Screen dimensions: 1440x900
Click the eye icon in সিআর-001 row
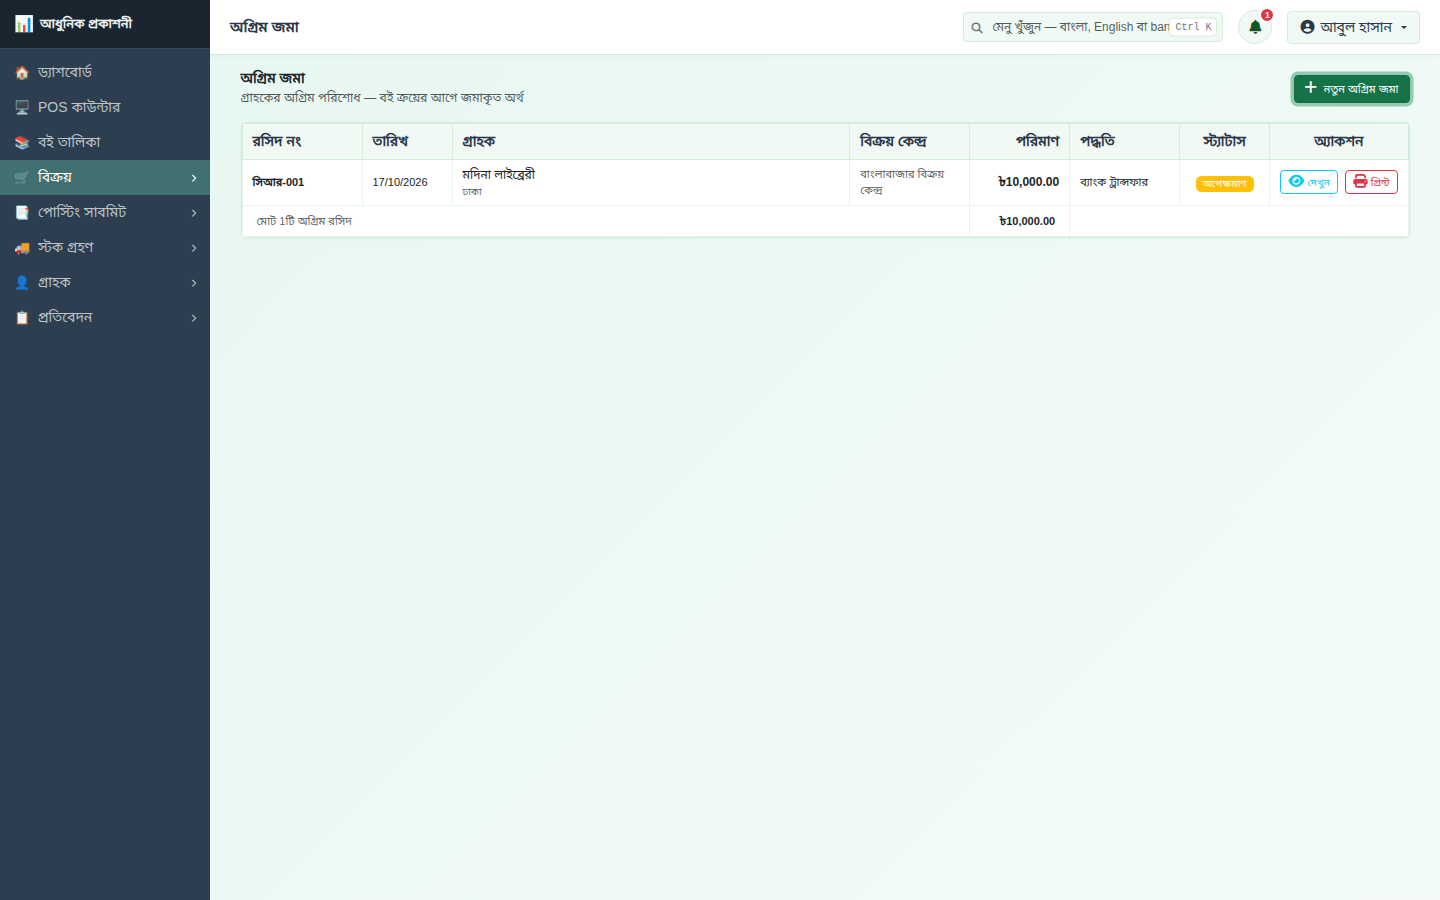click(1296, 181)
